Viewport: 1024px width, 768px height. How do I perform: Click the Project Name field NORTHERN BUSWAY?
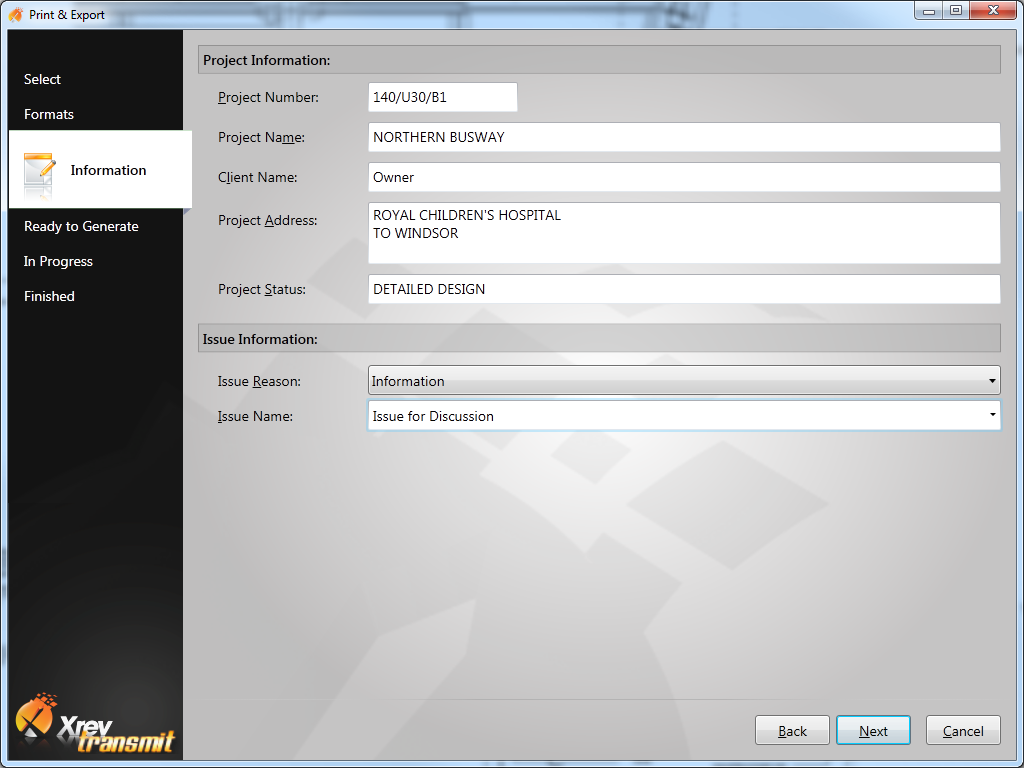coord(684,137)
